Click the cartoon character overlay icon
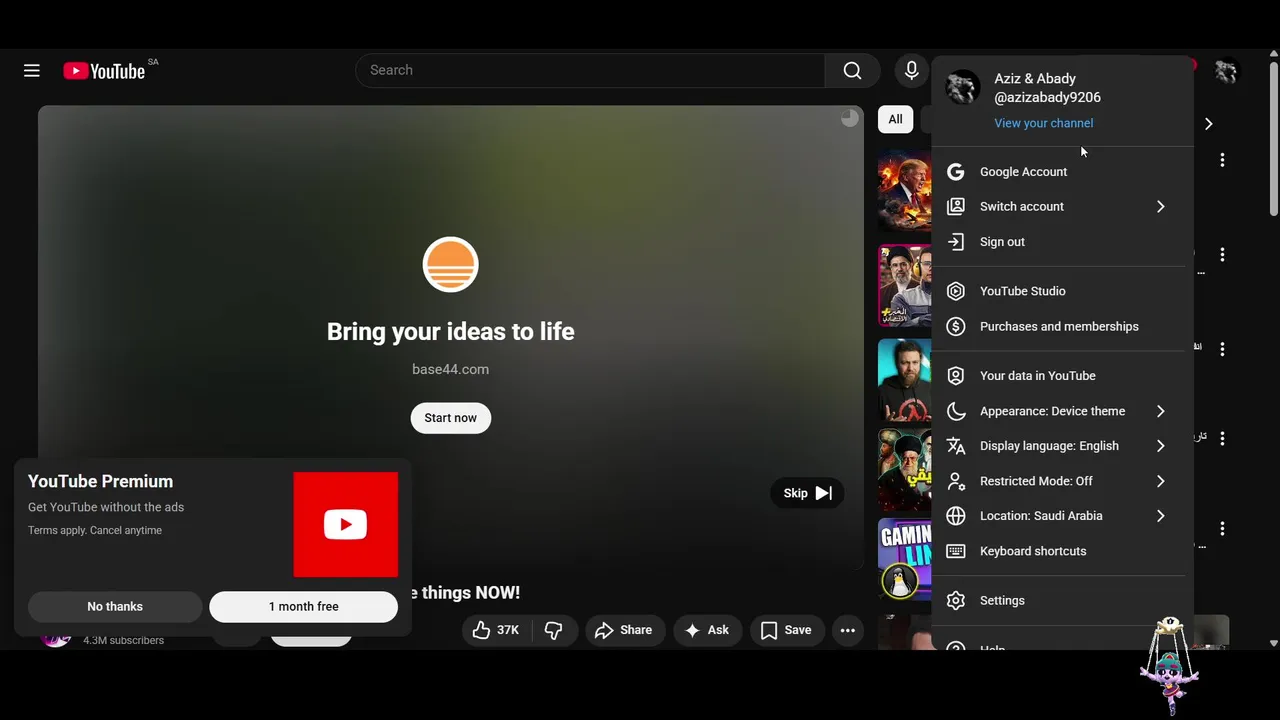Screen dimensions: 1280x720 pyautogui.click(x=1169, y=665)
